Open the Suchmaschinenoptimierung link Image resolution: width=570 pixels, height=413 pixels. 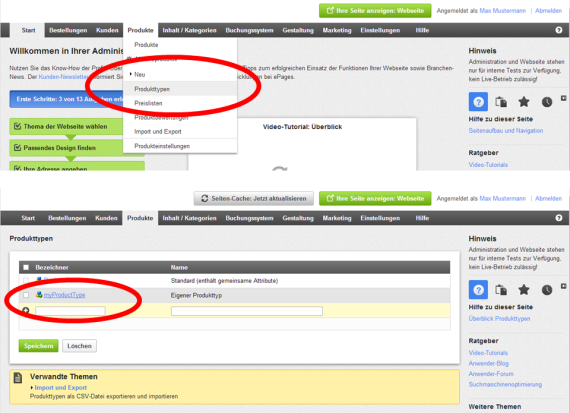(x=505, y=384)
